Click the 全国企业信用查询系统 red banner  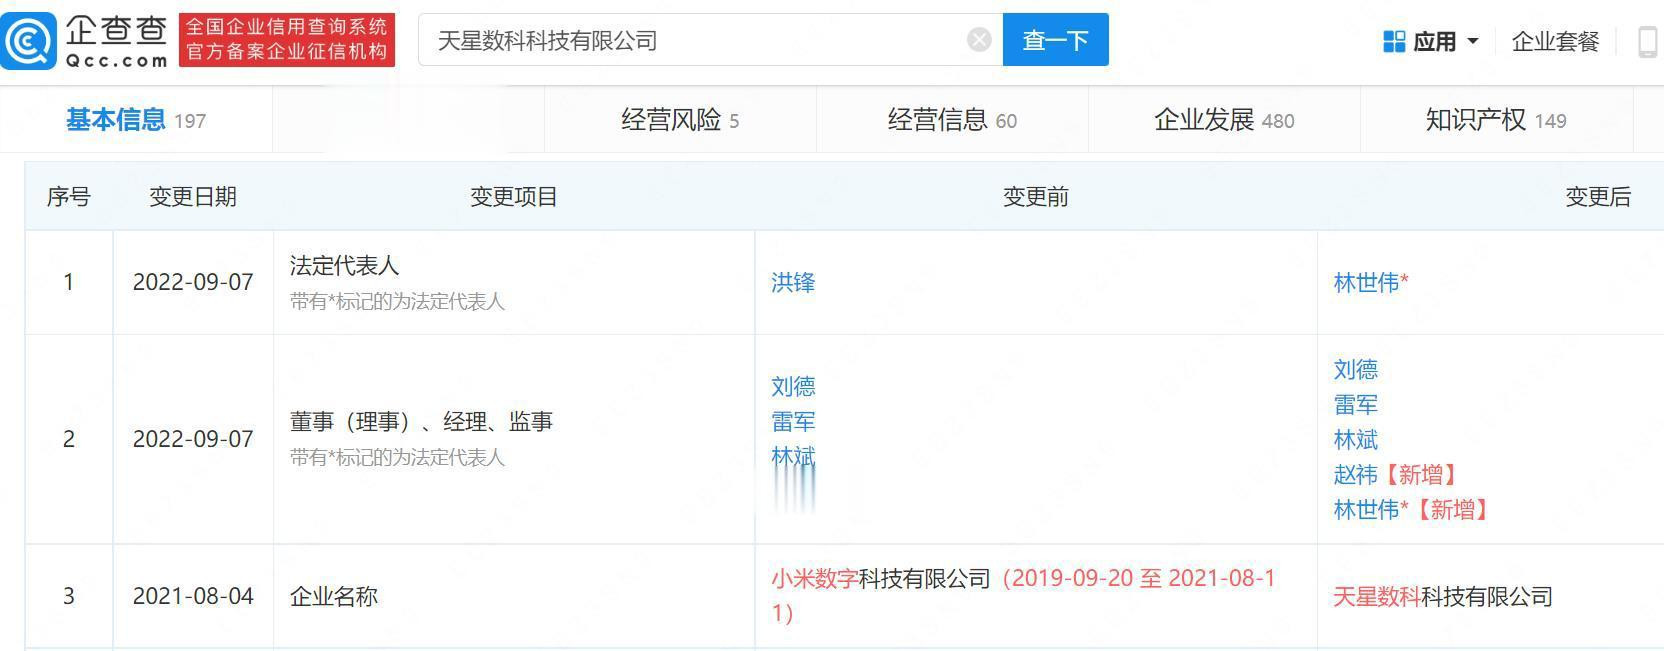pyautogui.click(x=287, y=40)
